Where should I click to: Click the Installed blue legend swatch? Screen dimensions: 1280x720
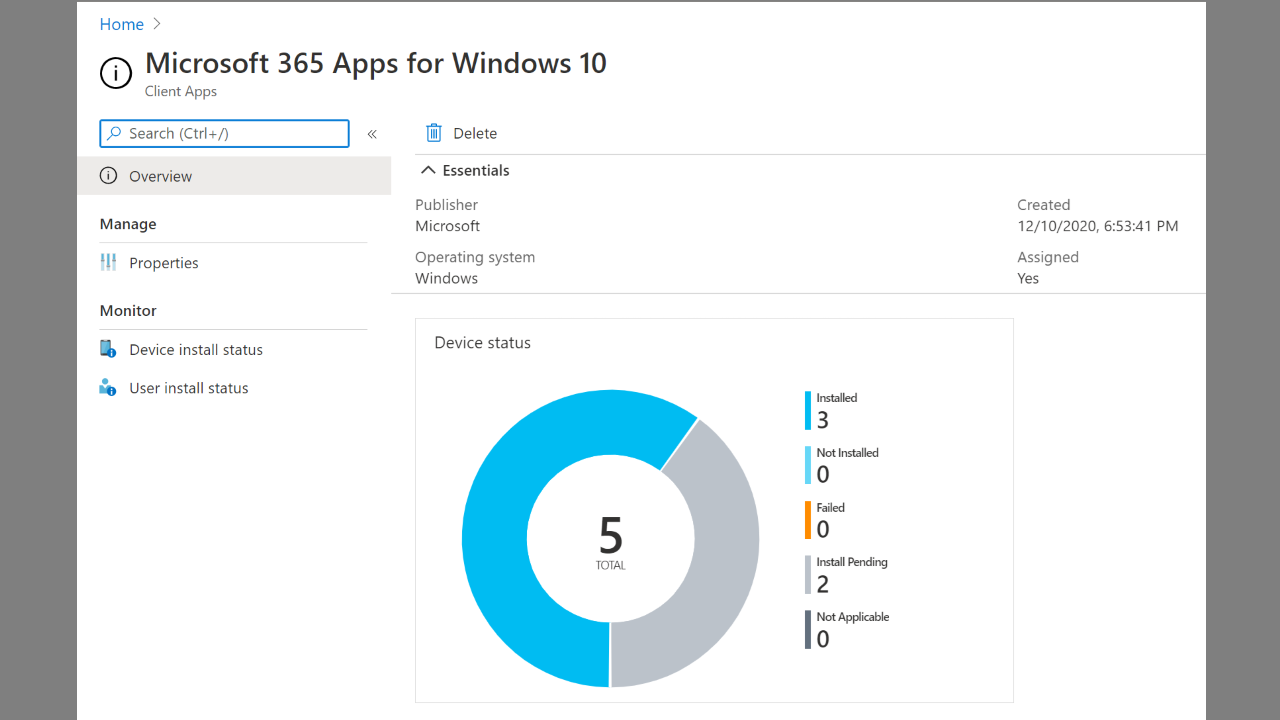(808, 410)
